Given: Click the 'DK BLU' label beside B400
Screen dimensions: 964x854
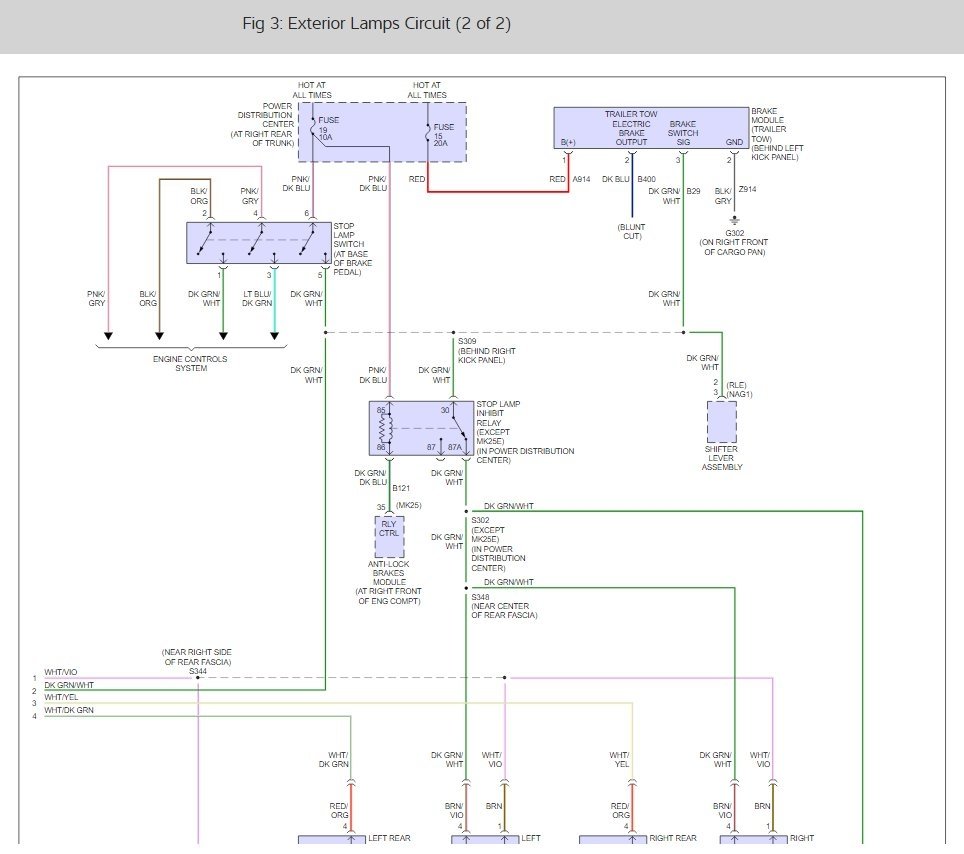Looking at the screenshot, I should click(x=615, y=179).
